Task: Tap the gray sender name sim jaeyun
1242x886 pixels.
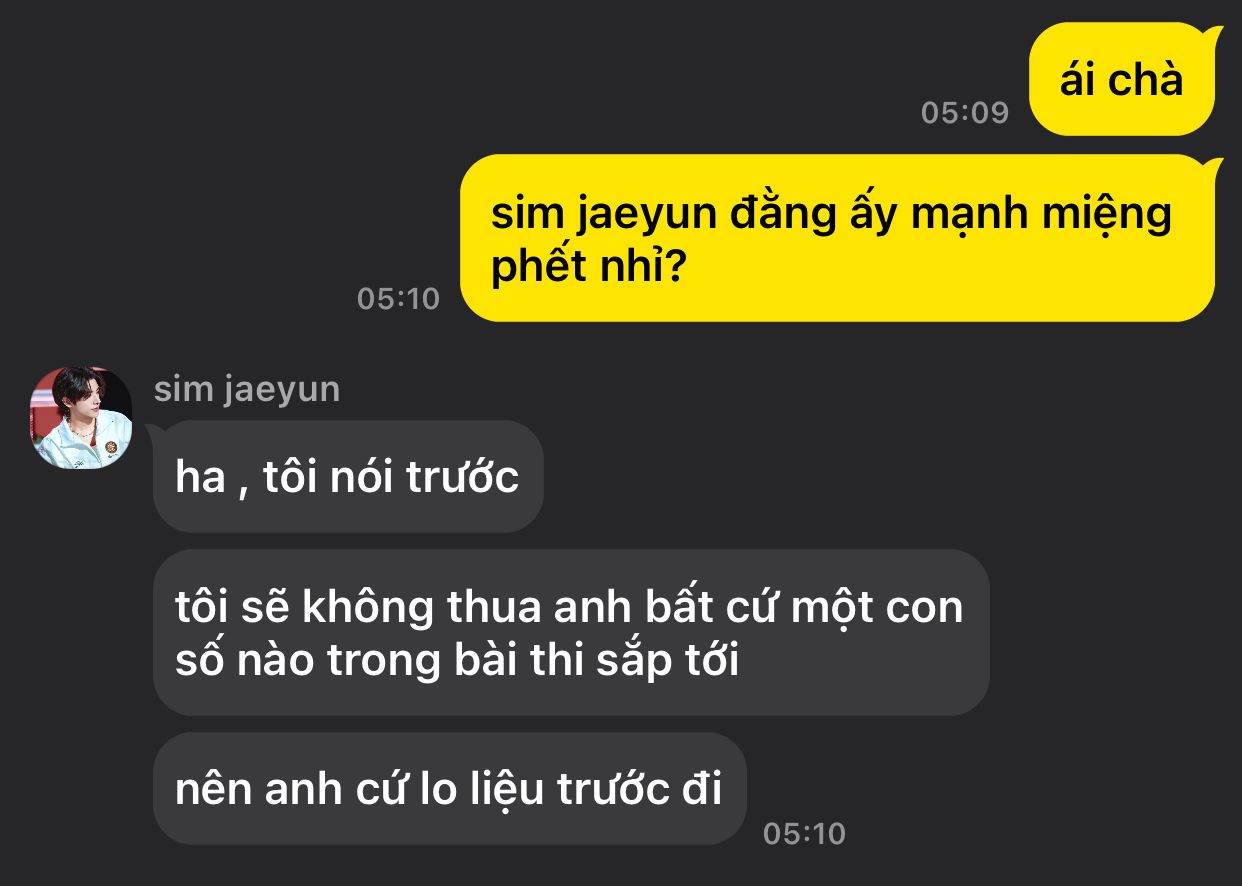Action: tap(247, 389)
